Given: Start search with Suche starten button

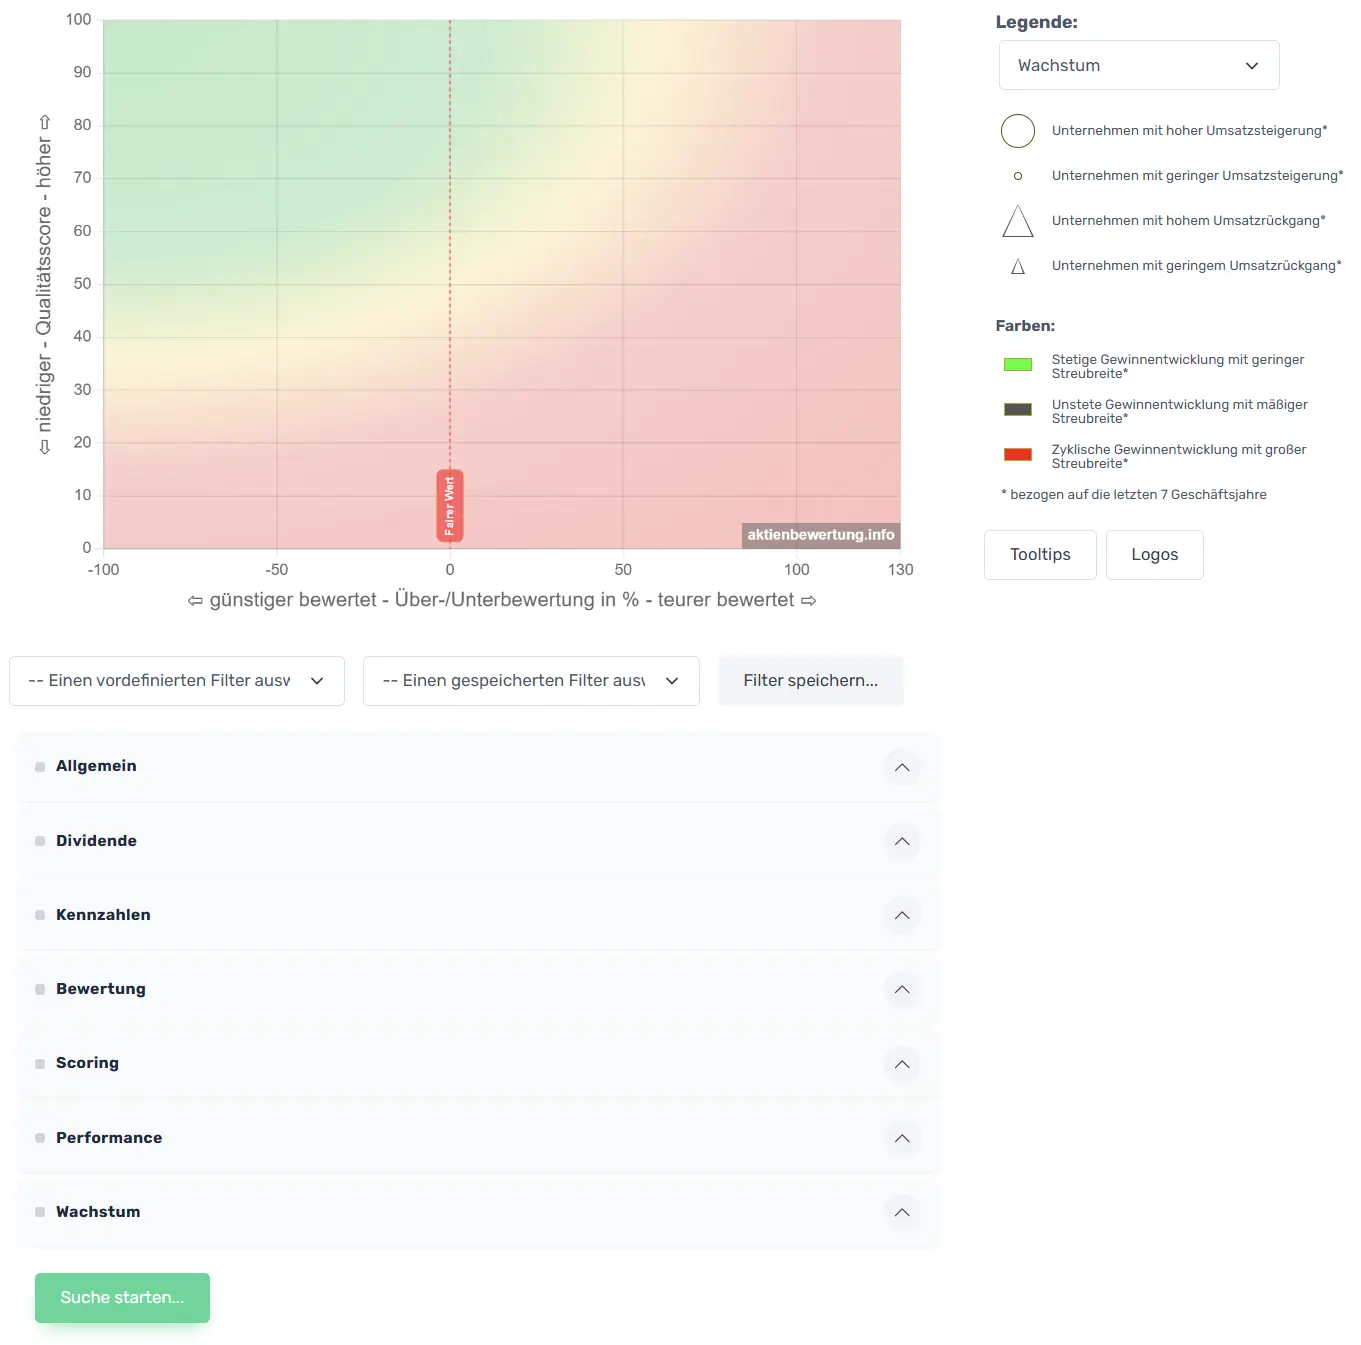Looking at the screenshot, I should tap(122, 1298).
